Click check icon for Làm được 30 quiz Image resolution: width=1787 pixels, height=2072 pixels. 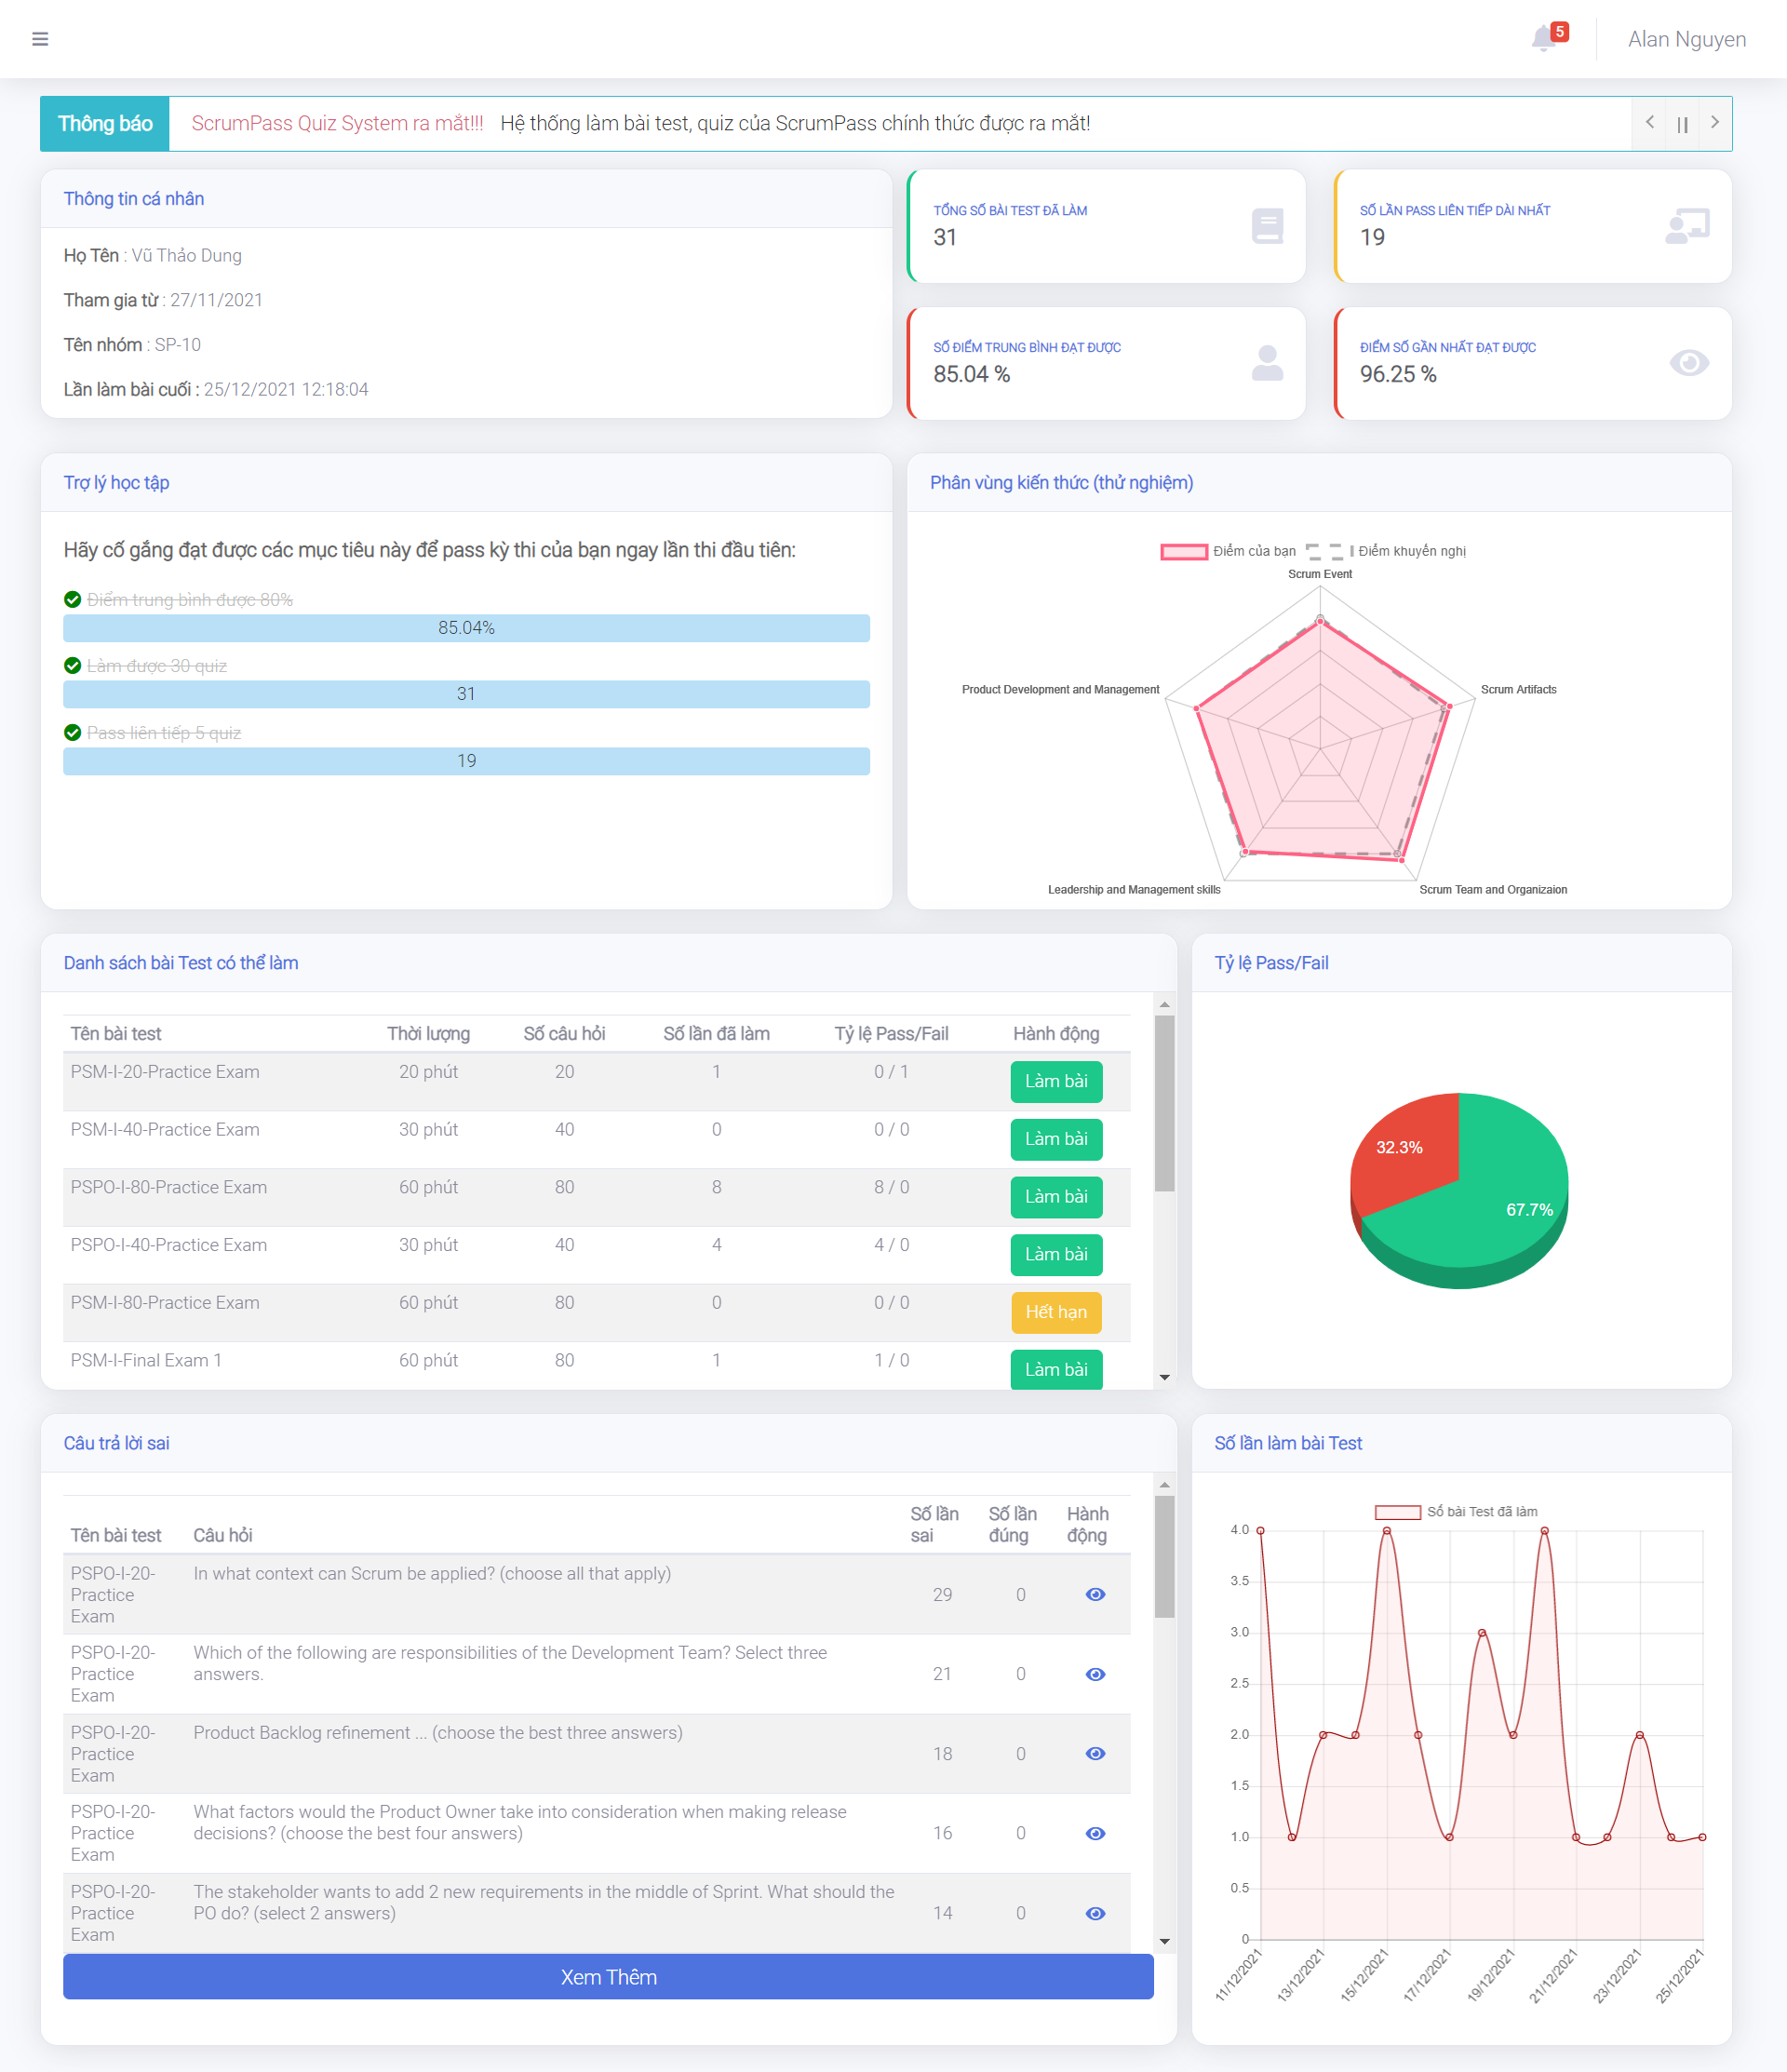tap(72, 666)
